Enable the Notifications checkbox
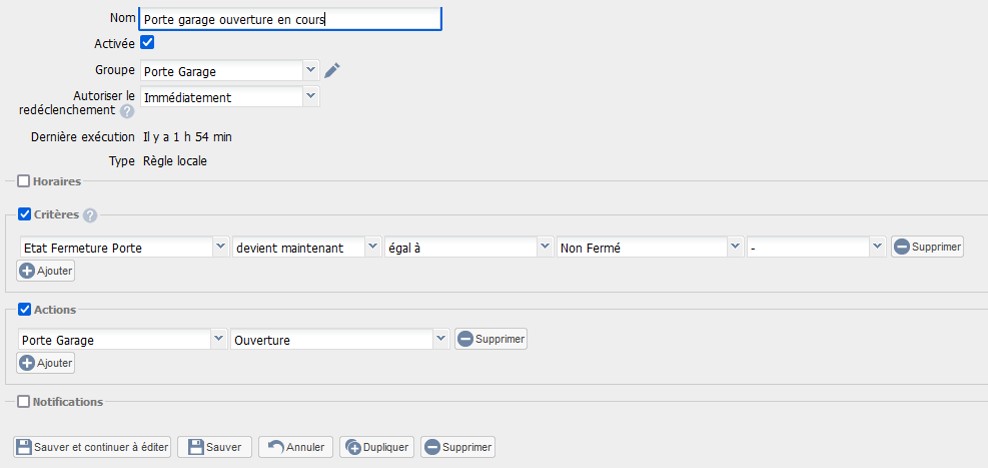 tap(24, 402)
